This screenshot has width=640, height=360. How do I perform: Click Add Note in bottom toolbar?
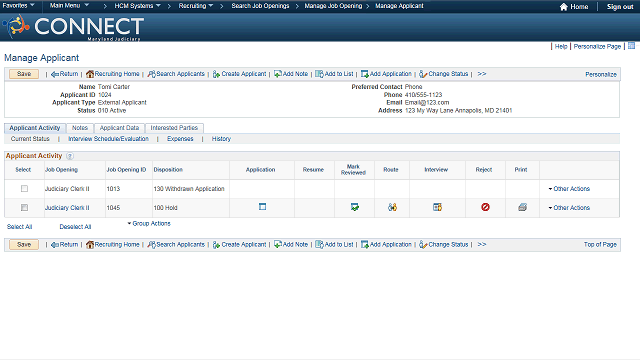click(x=291, y=244)
